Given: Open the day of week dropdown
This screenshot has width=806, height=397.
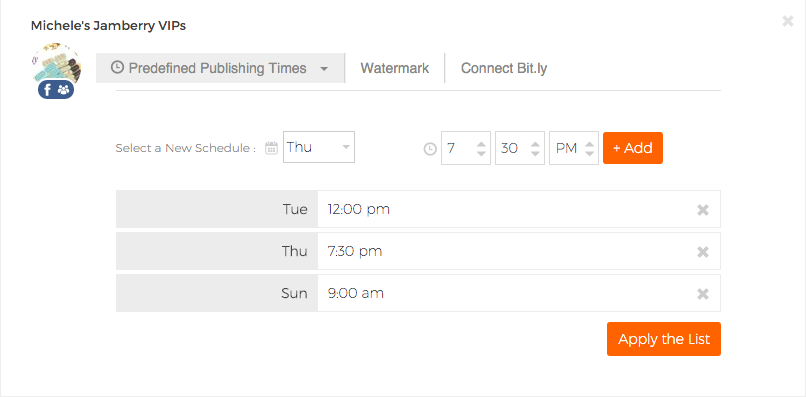Looking at the screenshot, I should click(x=319, y=147).
